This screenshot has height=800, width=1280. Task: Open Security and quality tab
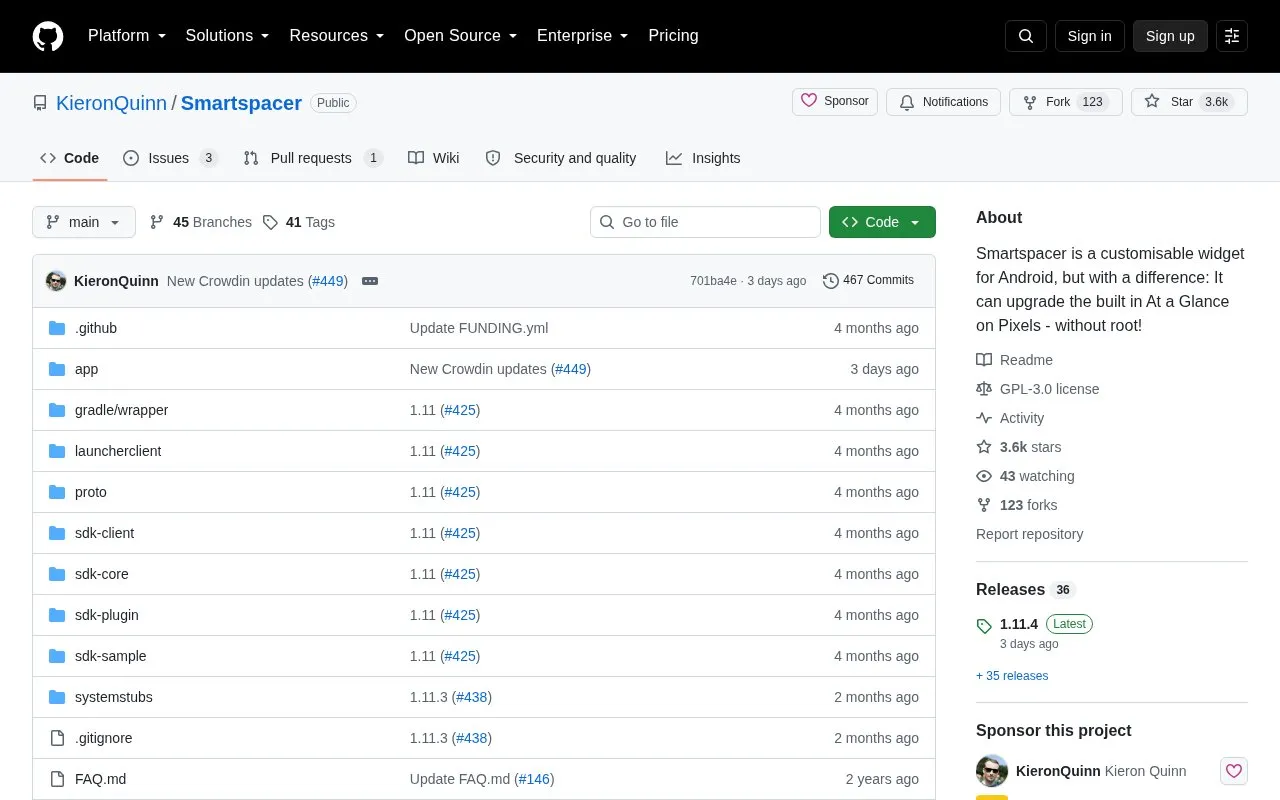pyautogui.click(x=561, y=158)
